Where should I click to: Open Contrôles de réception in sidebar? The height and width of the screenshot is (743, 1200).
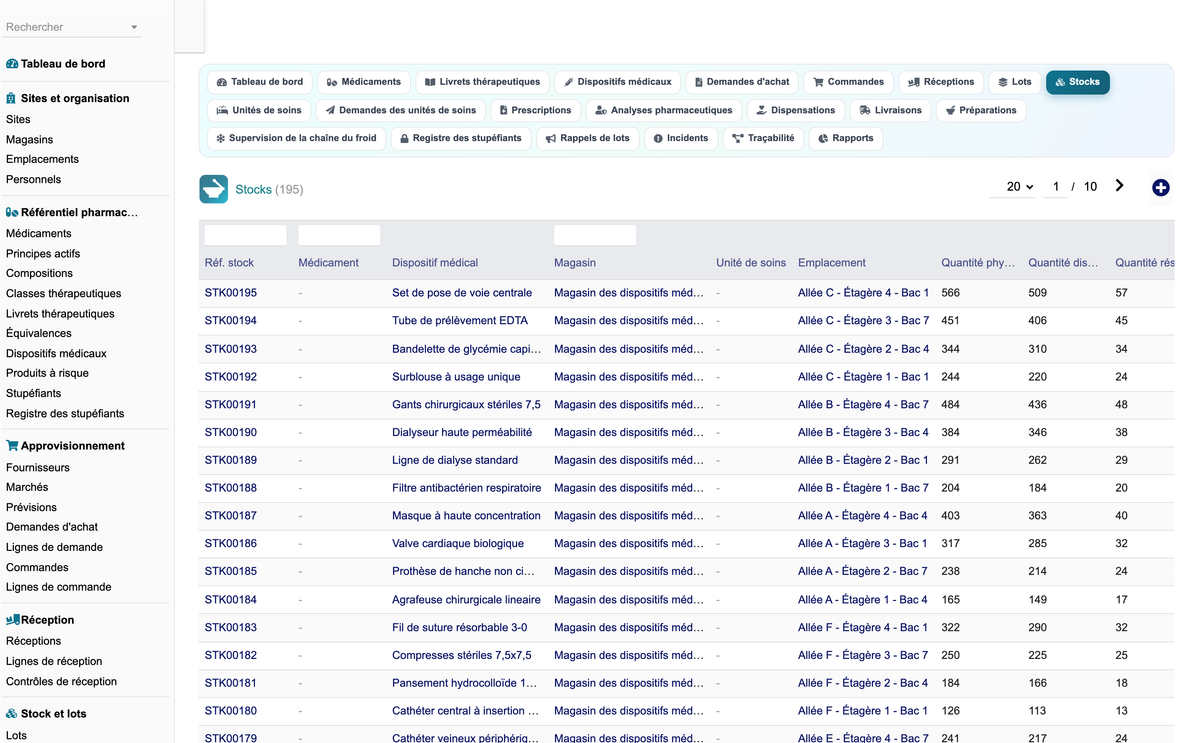tap(61, 681)
